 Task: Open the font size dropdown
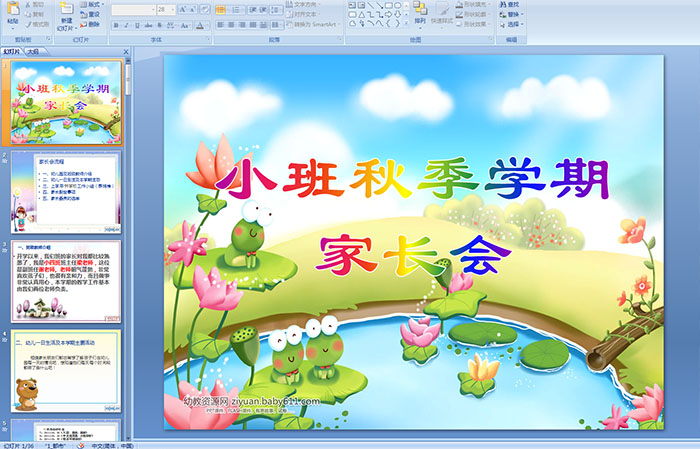172,9
